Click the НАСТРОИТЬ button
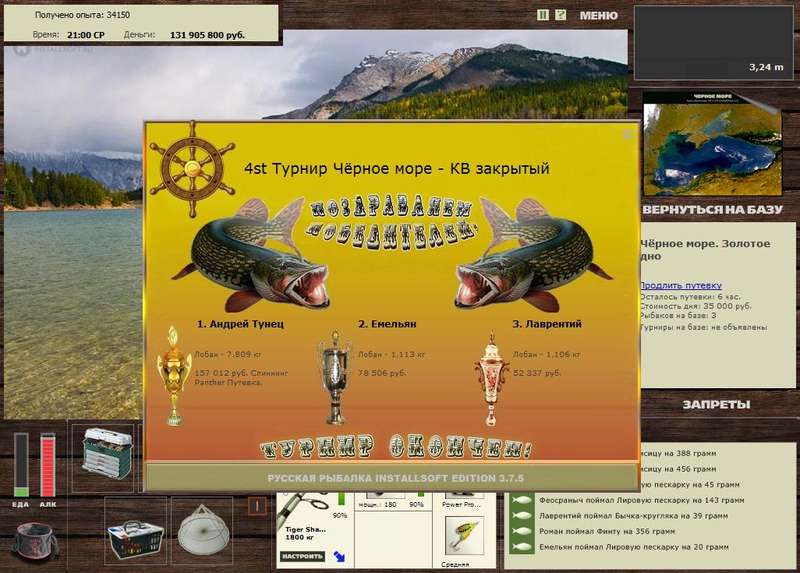 (302, 556)
